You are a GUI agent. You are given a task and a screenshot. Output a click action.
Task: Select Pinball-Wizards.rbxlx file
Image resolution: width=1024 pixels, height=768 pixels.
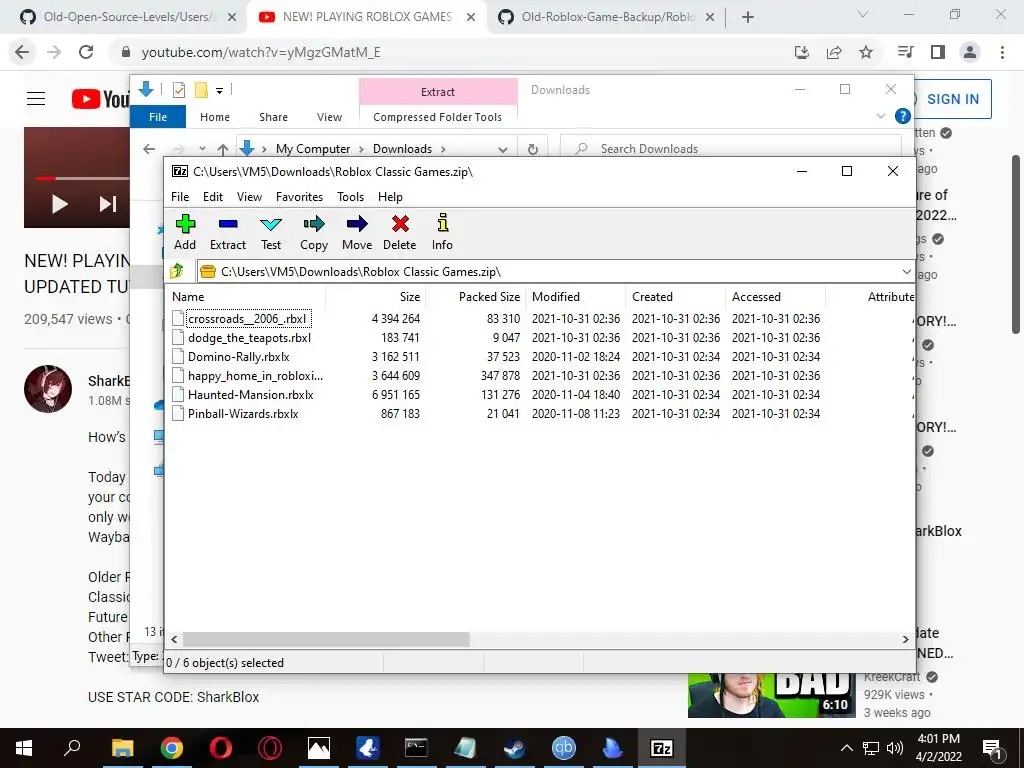[x=243, y=413]
